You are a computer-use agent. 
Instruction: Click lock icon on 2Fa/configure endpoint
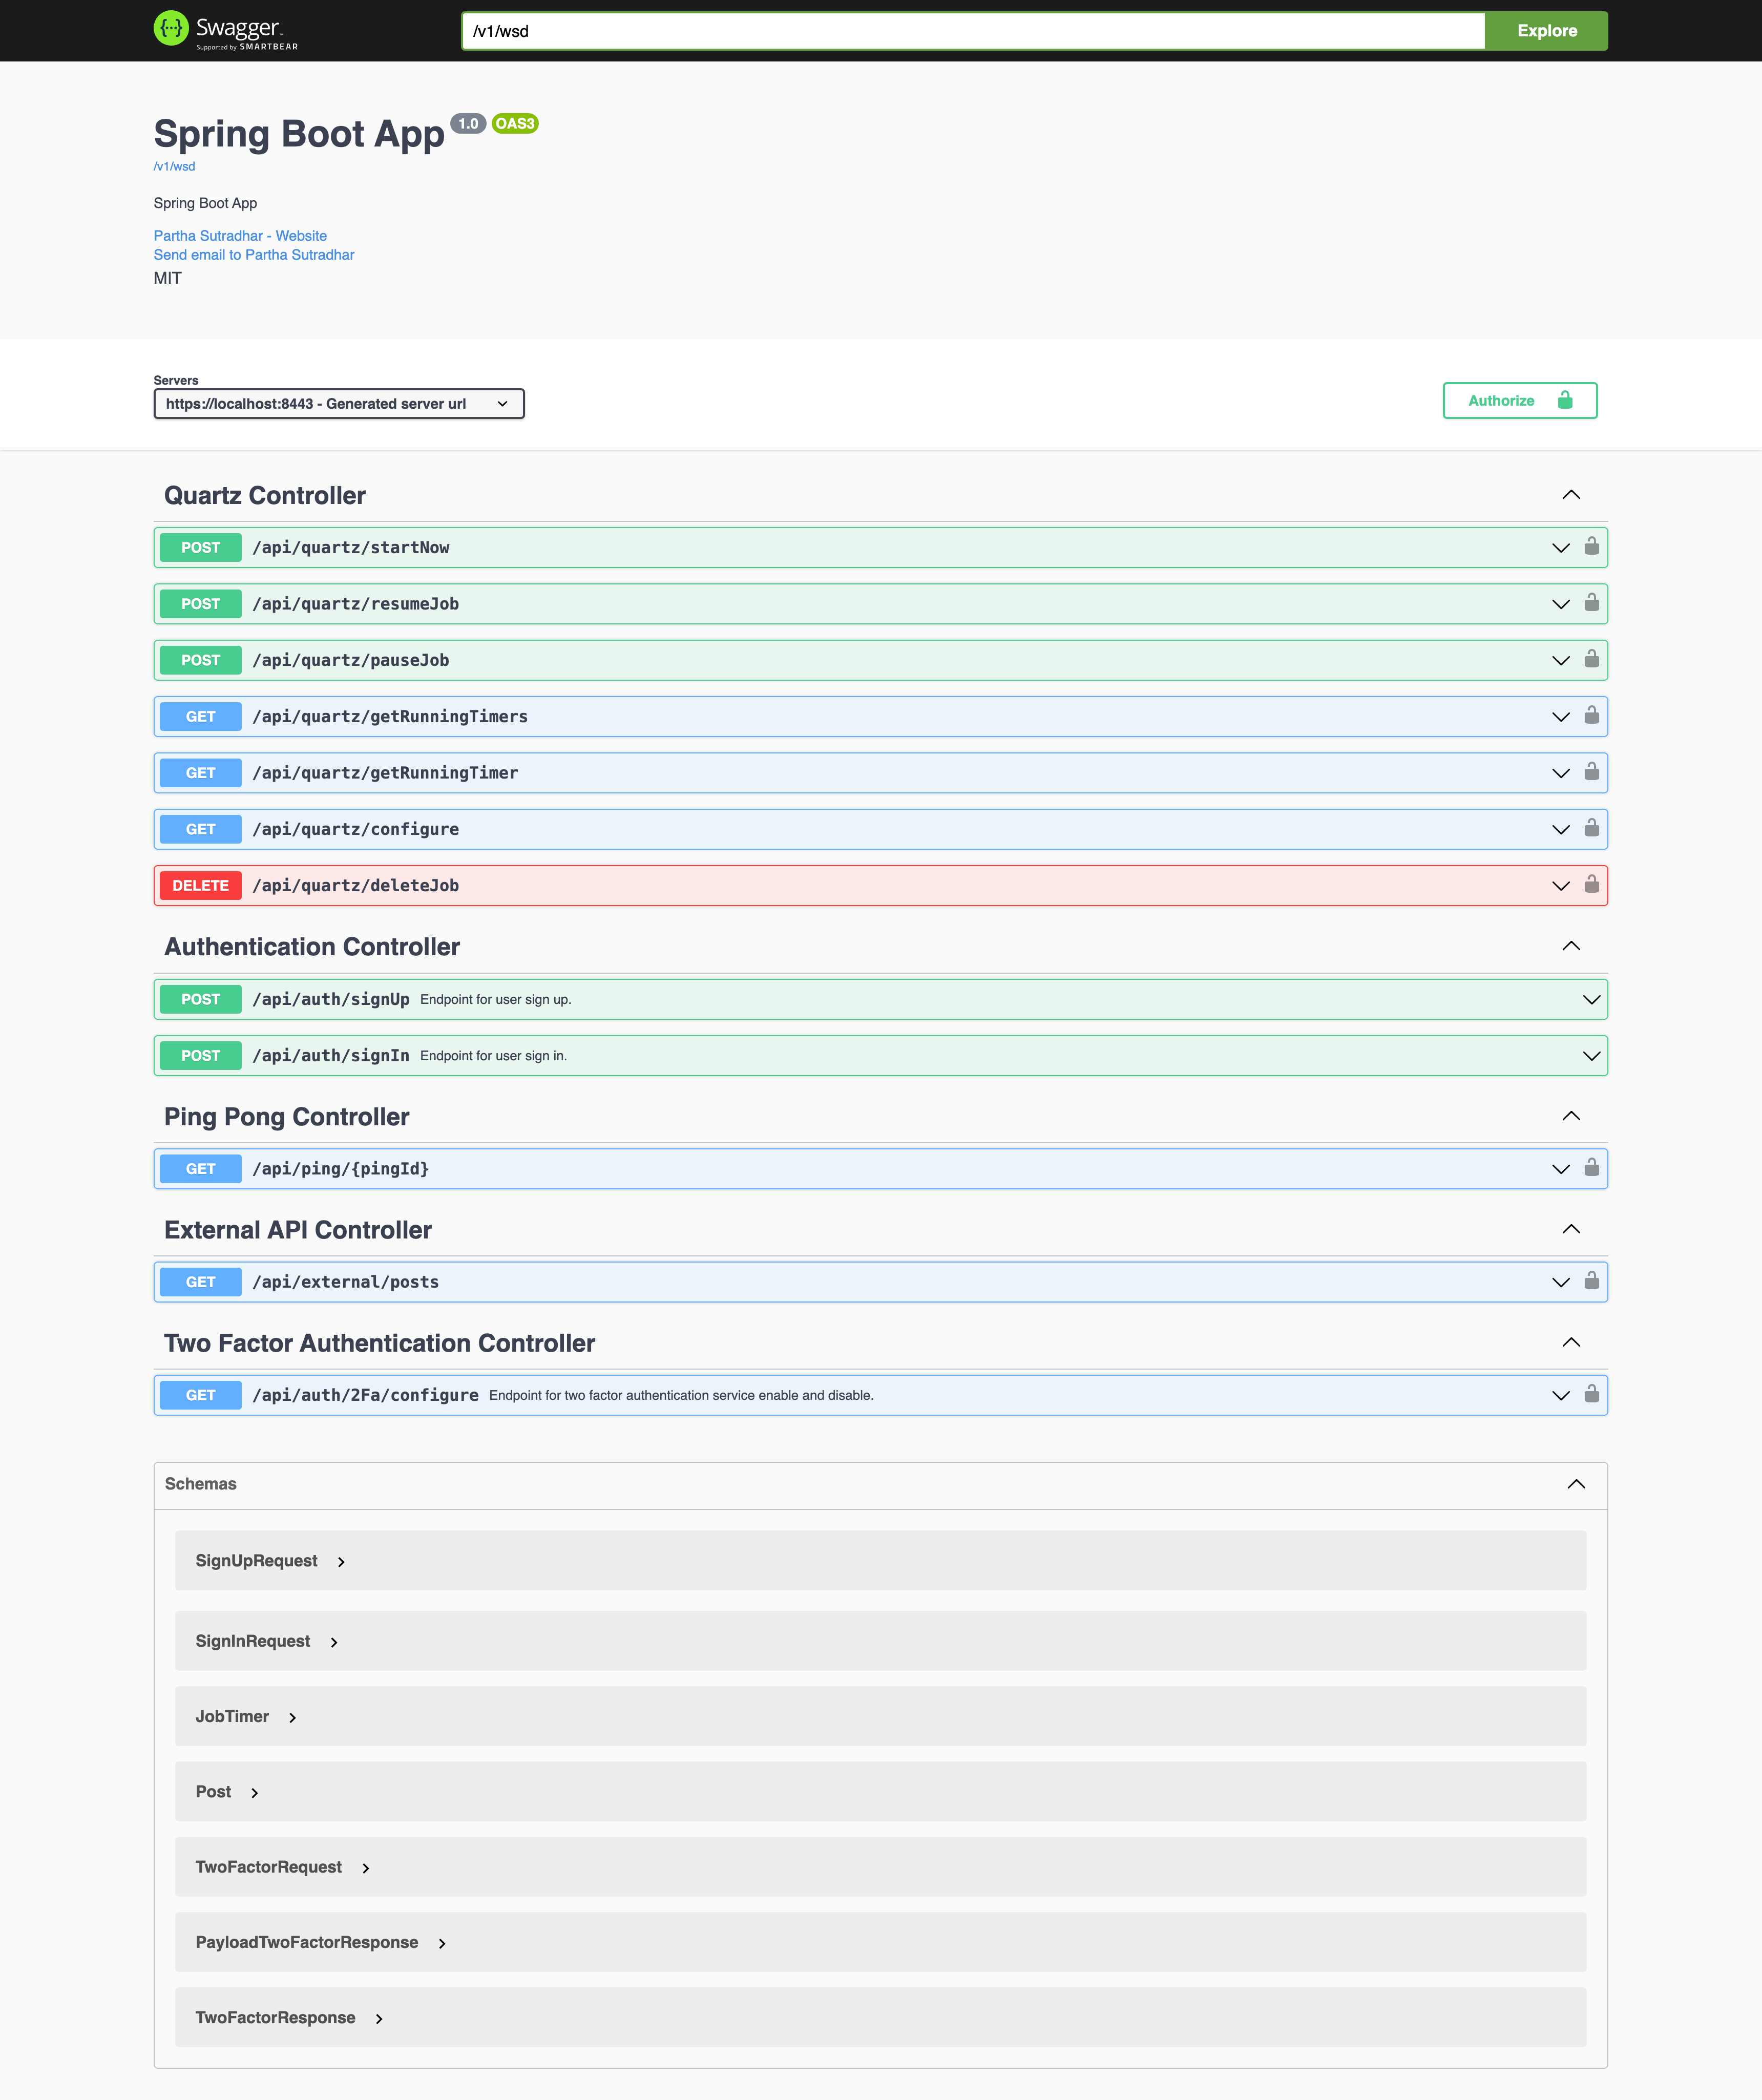1591,1393
